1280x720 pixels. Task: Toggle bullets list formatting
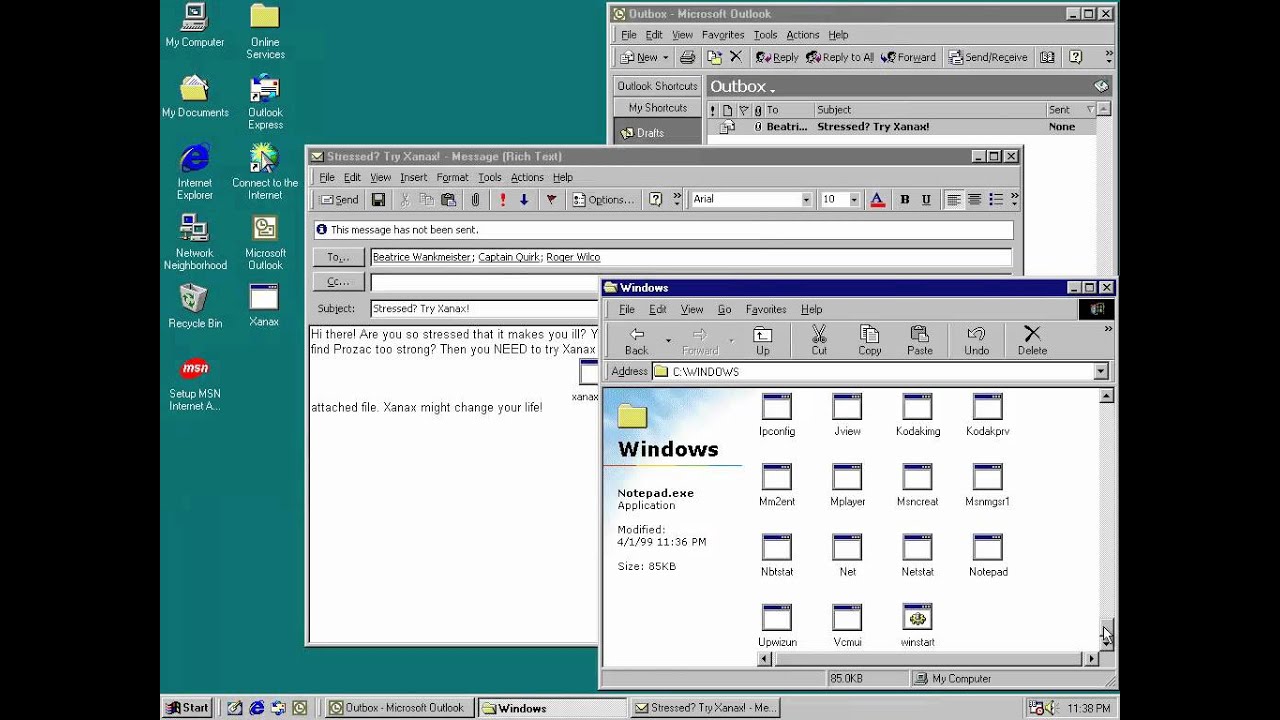click(996, 200)
